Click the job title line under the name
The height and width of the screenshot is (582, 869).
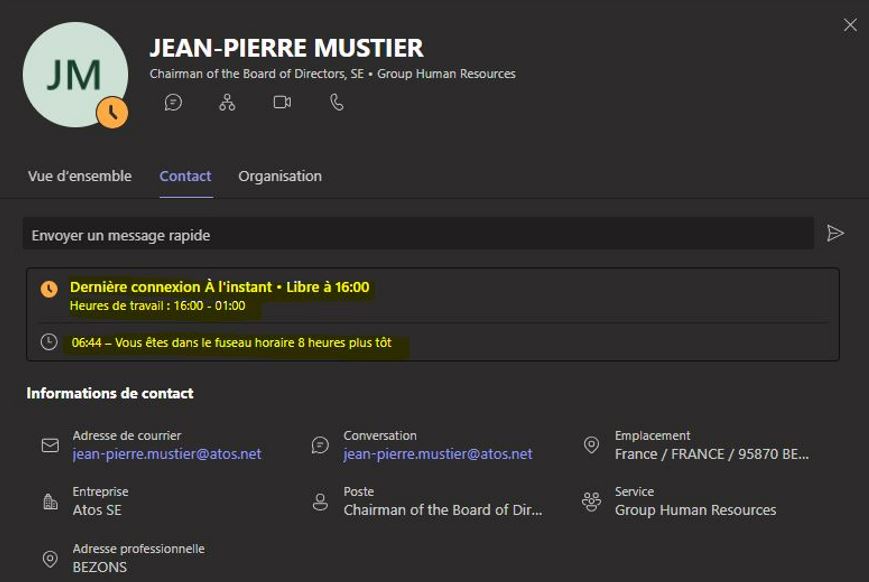point(333,74)
